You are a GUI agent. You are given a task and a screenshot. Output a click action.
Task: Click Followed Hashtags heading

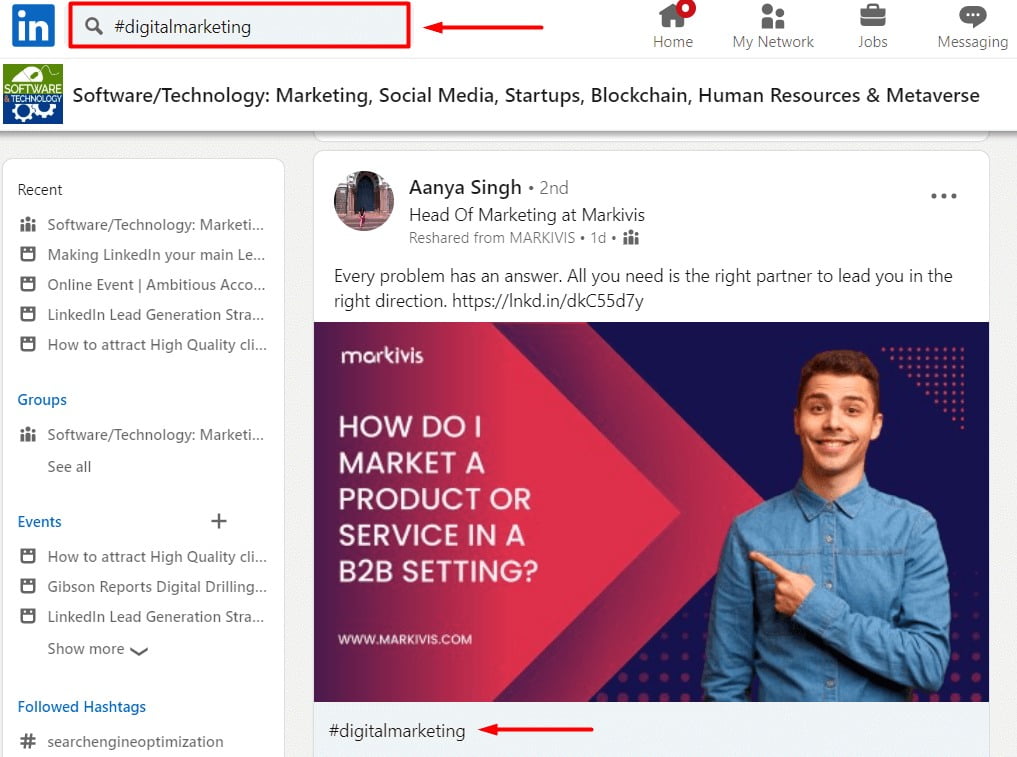82,706
